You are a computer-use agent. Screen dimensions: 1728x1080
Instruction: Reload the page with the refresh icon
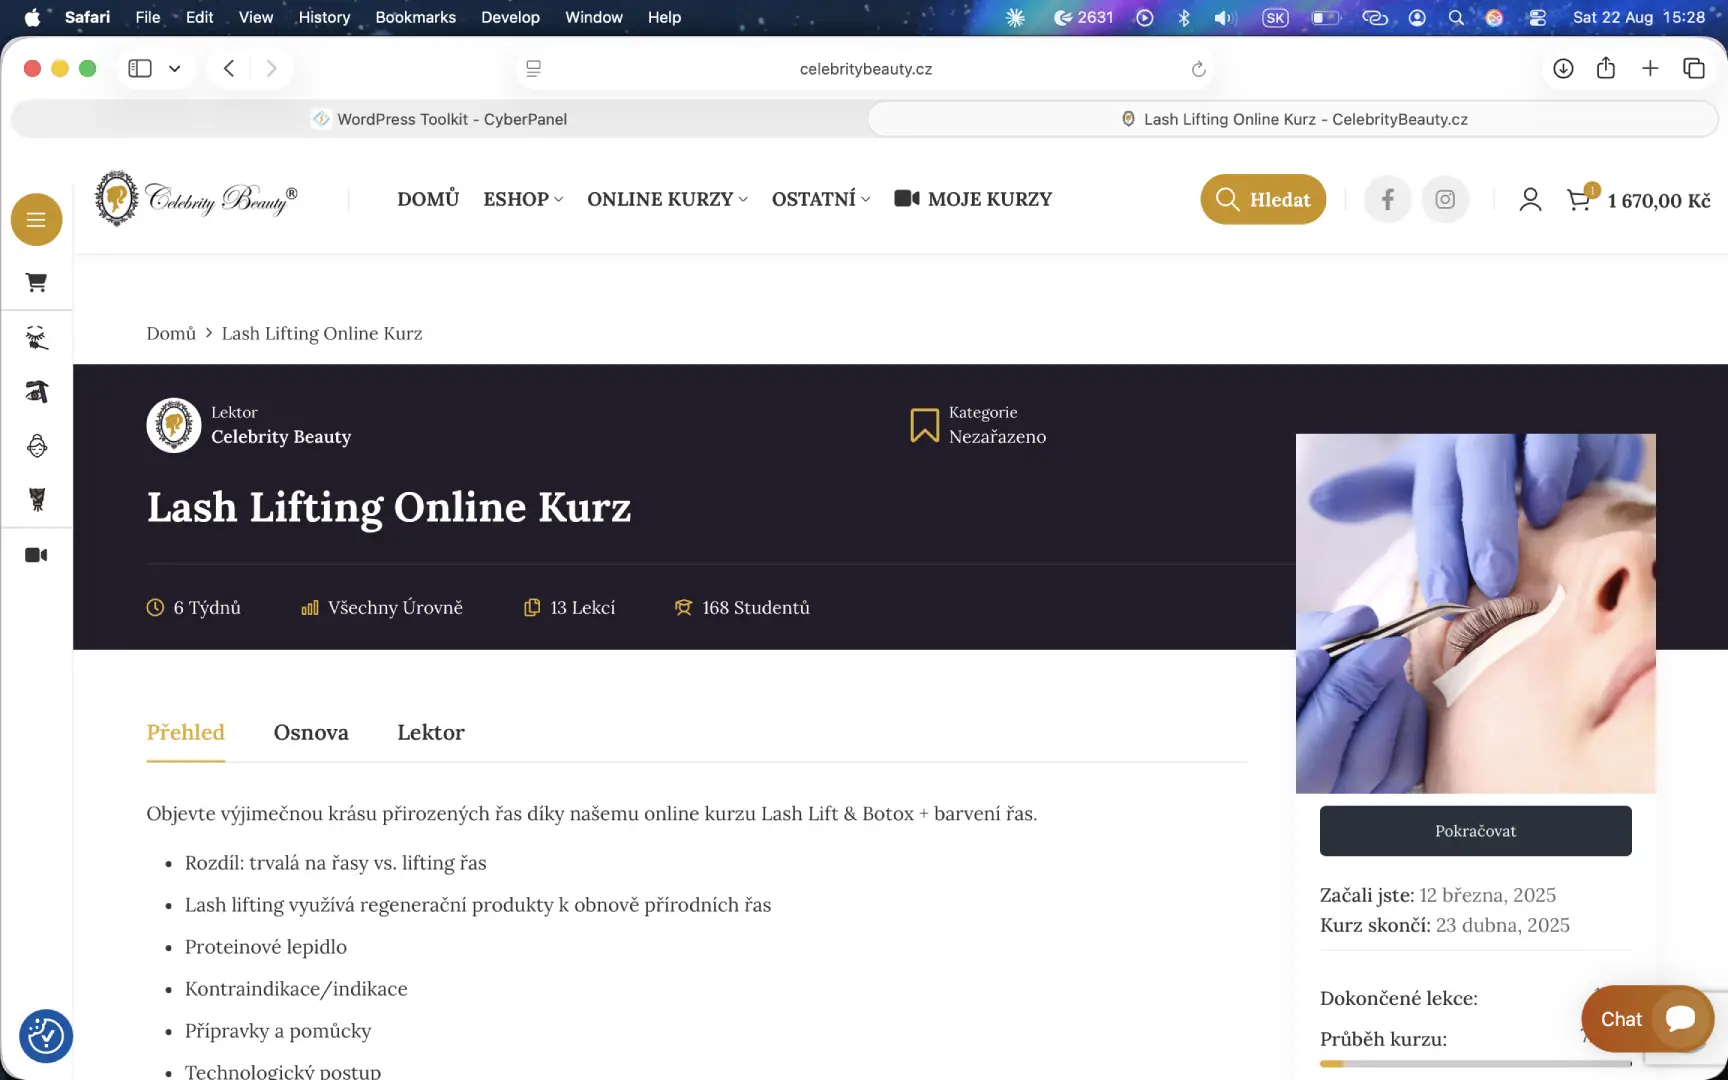[x=1198, y=69]
